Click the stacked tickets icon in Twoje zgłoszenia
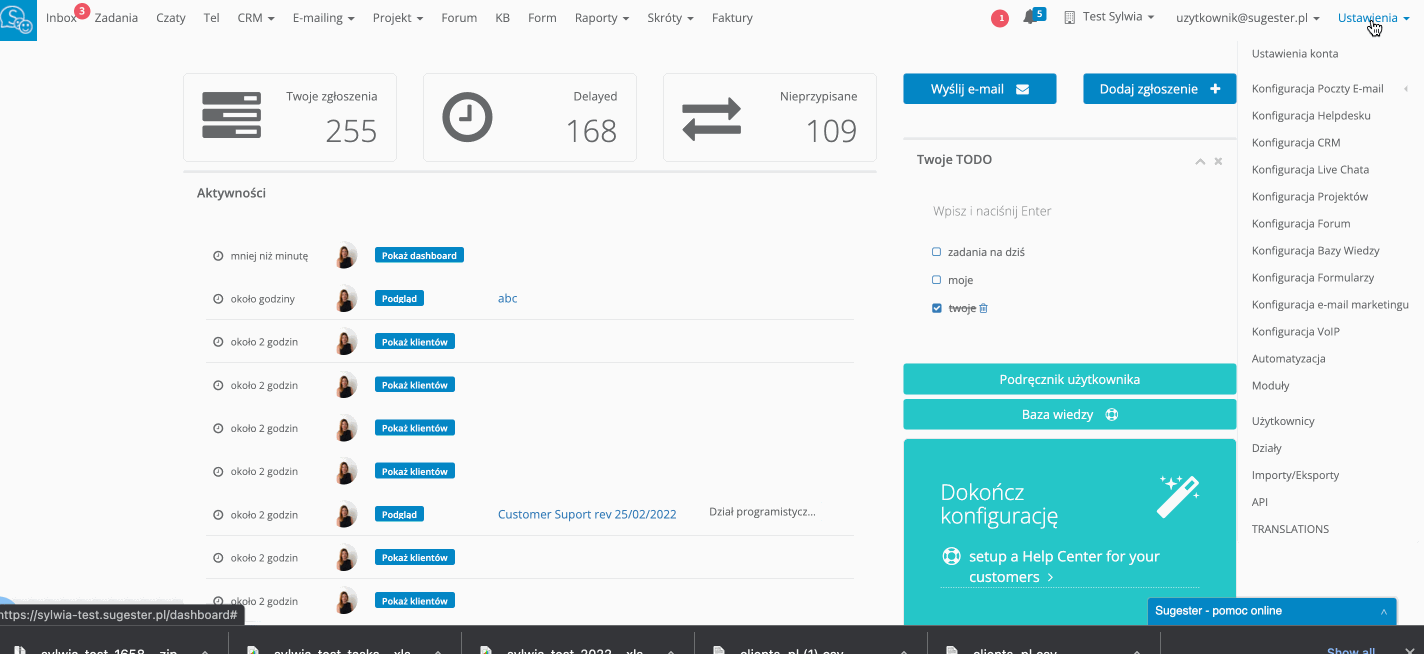Viewport: 1424px width, 654px height. point(232,116)
